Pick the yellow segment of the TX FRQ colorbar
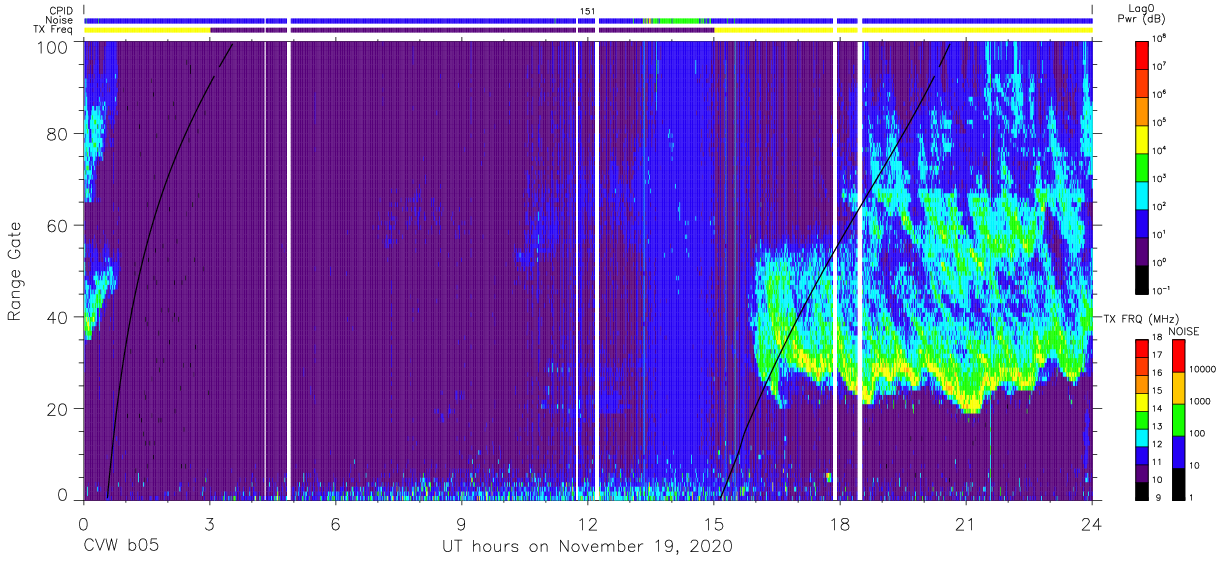This screenshot has width=1228, height=567. [x=1144, y=400]
